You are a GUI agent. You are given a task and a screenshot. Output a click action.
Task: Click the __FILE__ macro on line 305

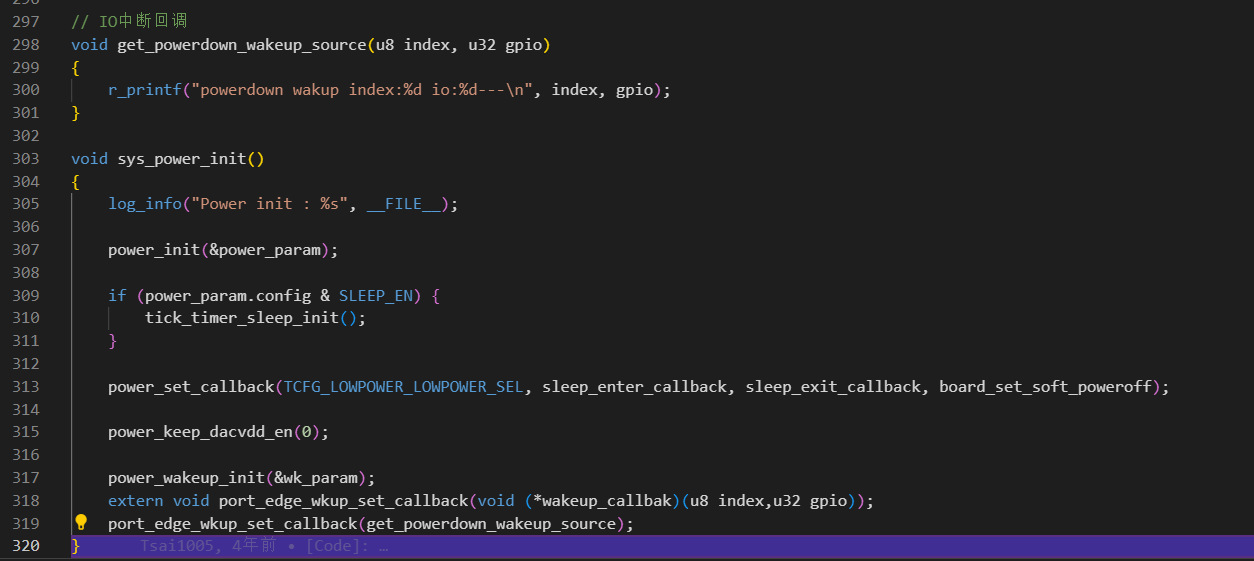tap(403, 204)
